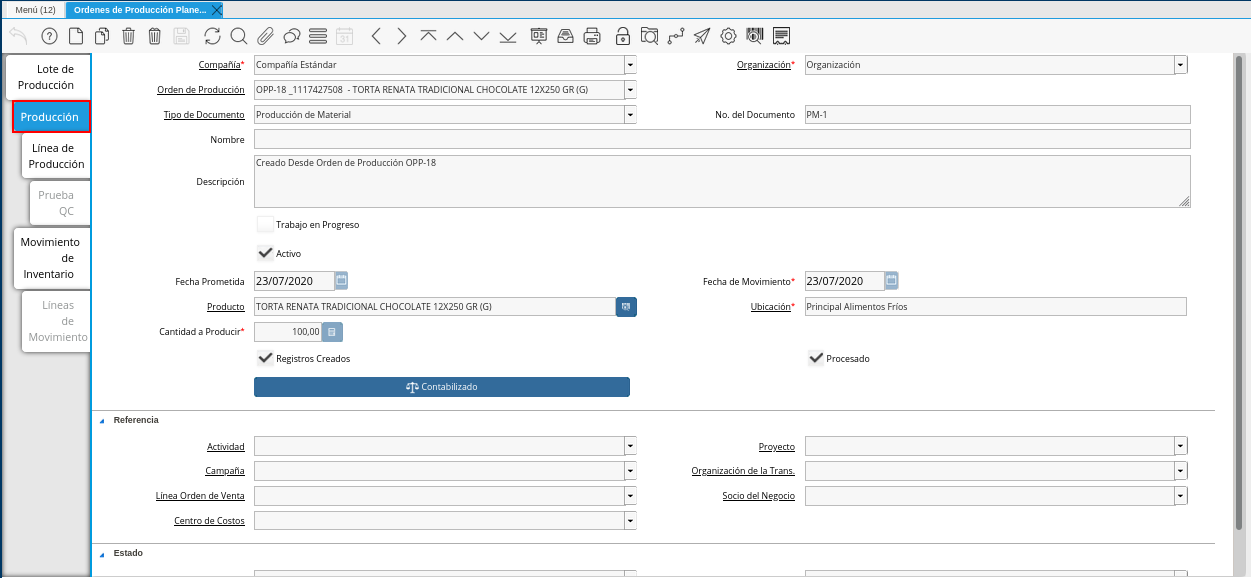Collapse the Referencia section
Image resolution: width=1251 pixels, height=578 pixels.
[101, 421]
